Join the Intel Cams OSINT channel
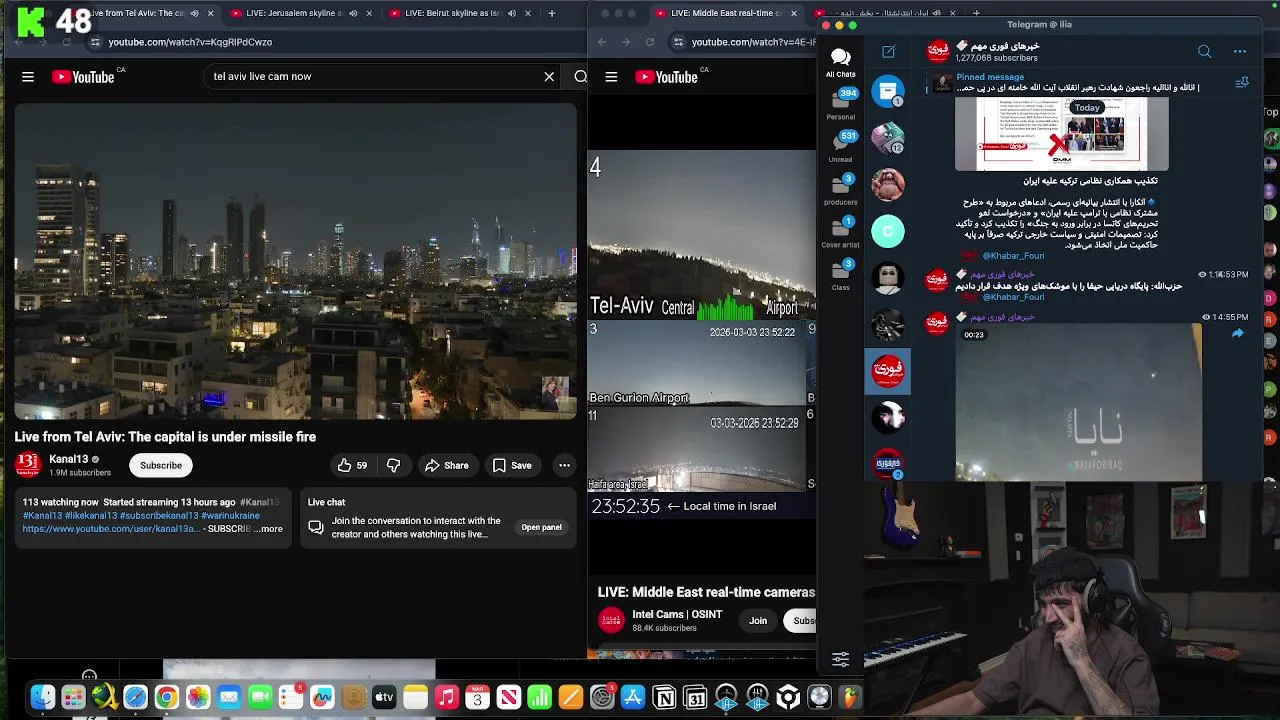 tap(758, 621)
